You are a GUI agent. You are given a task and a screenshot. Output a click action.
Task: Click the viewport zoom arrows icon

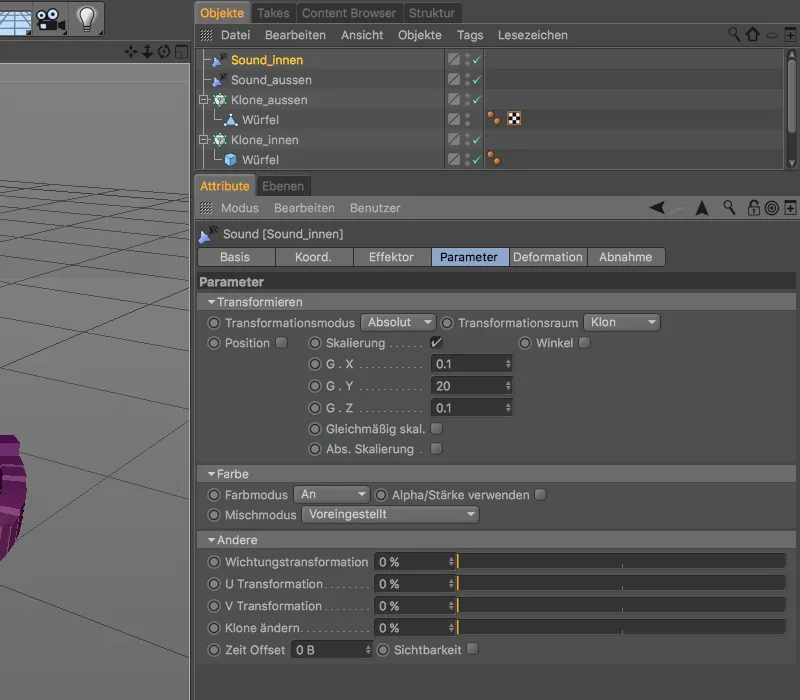[x=147, y=52]
